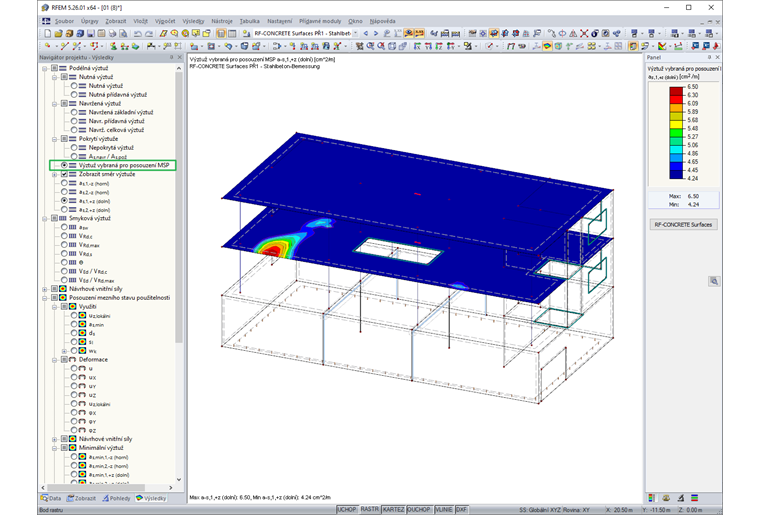Click the magnifier icon at panel edge
Viewport: 760px width, 515px height.
[714, 281]
